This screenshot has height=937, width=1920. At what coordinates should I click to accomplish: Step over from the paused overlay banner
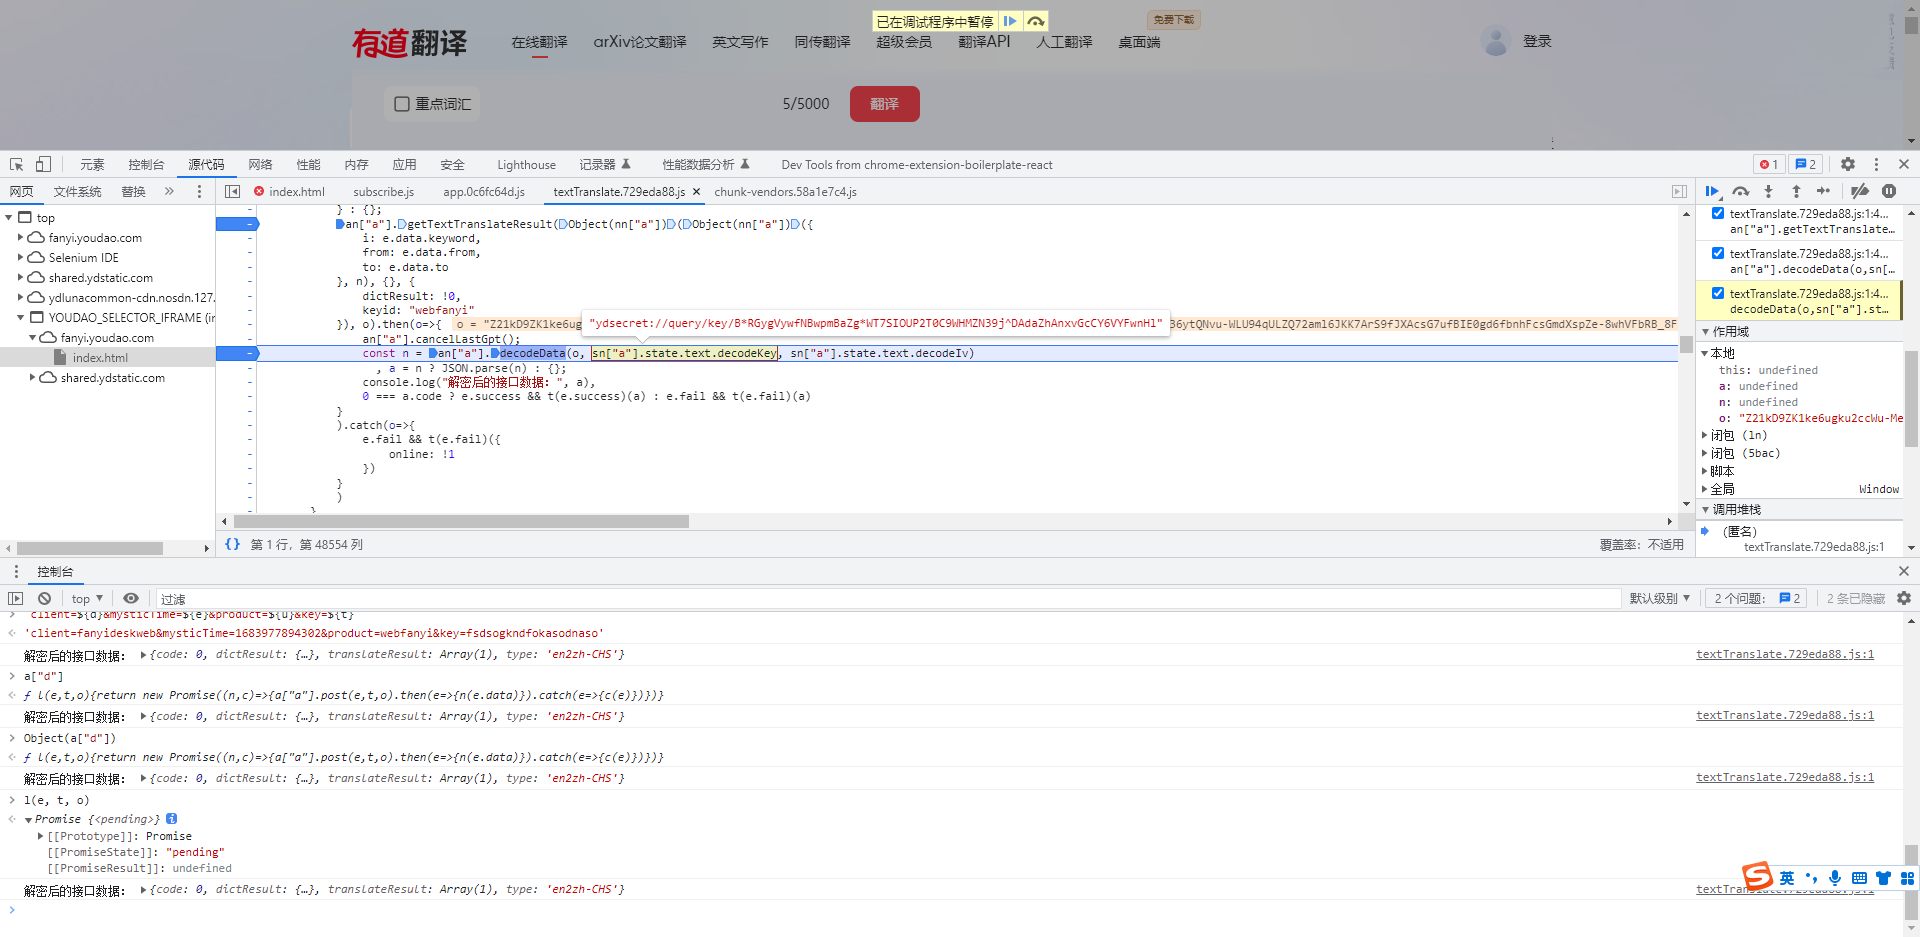pos(1036,21)
